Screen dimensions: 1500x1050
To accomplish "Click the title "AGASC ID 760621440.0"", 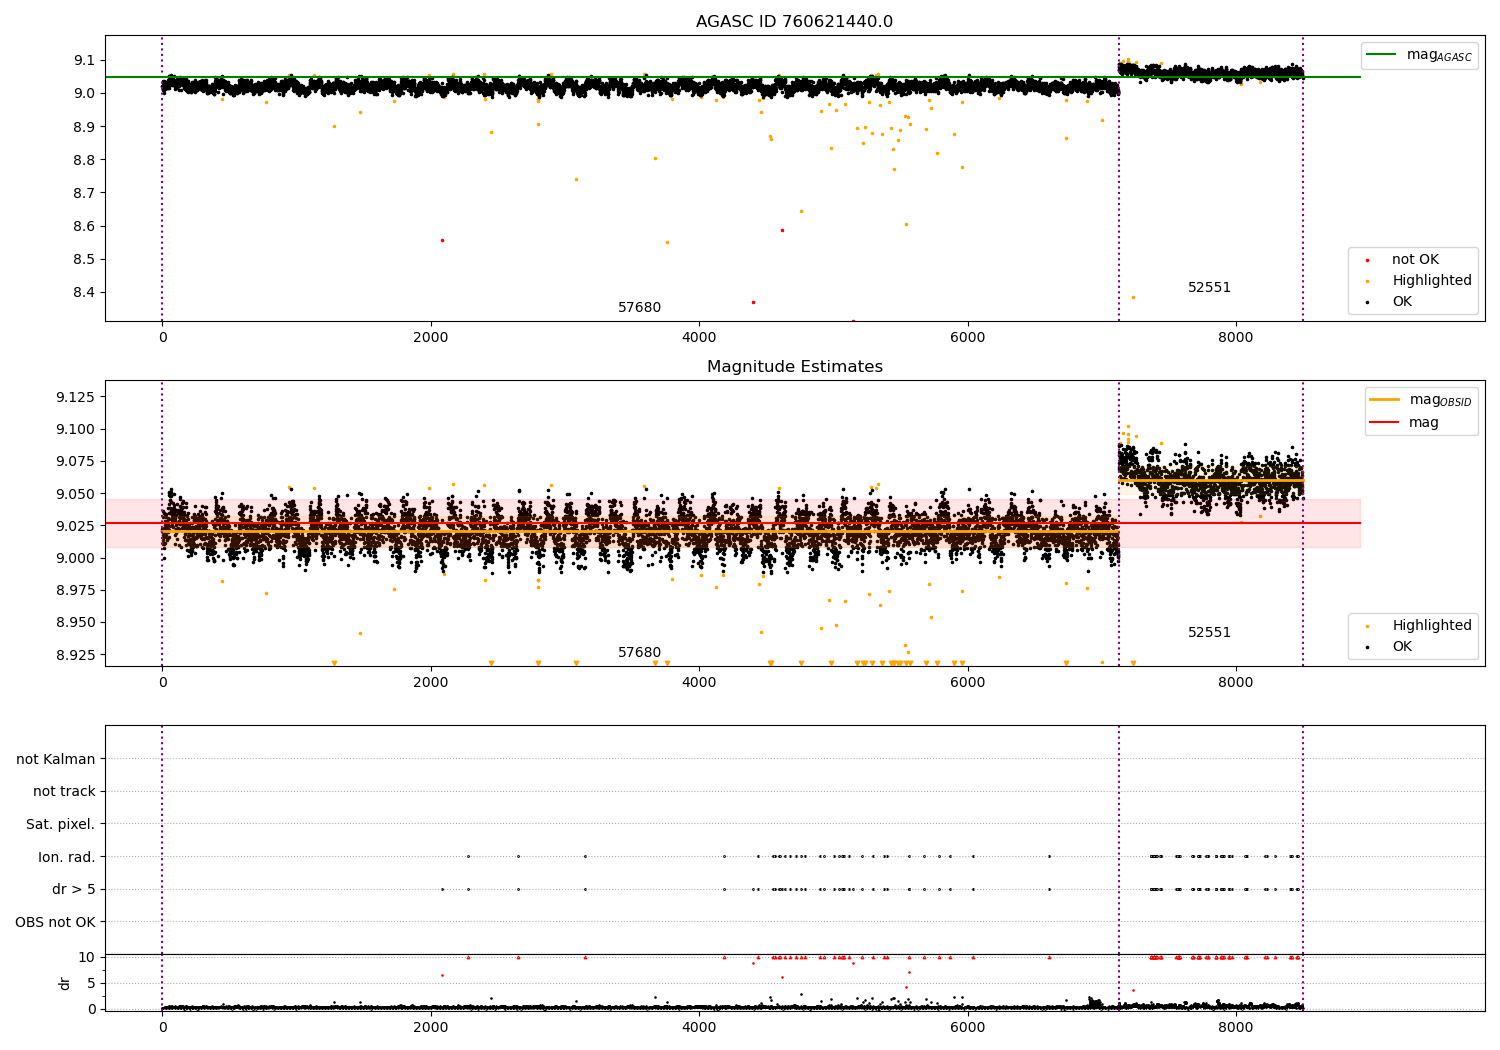I will (x=794, y=22).
